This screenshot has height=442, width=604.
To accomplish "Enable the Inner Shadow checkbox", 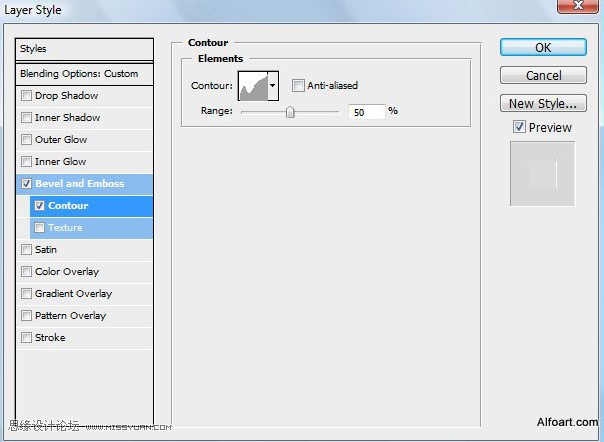I will click(x=26, y=117).
